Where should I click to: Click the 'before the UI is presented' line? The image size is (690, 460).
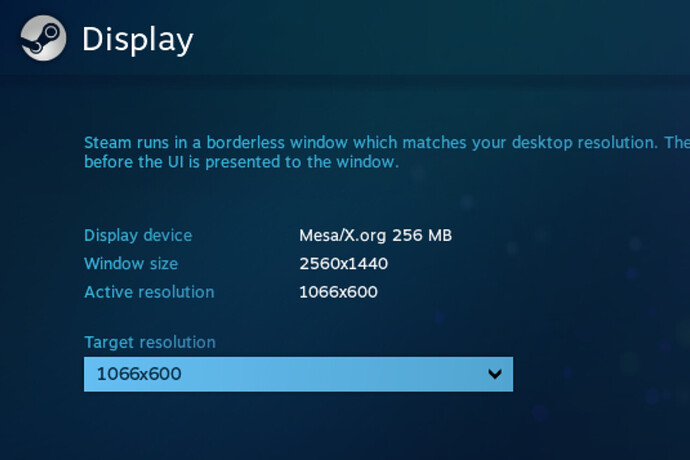[242, 162]
